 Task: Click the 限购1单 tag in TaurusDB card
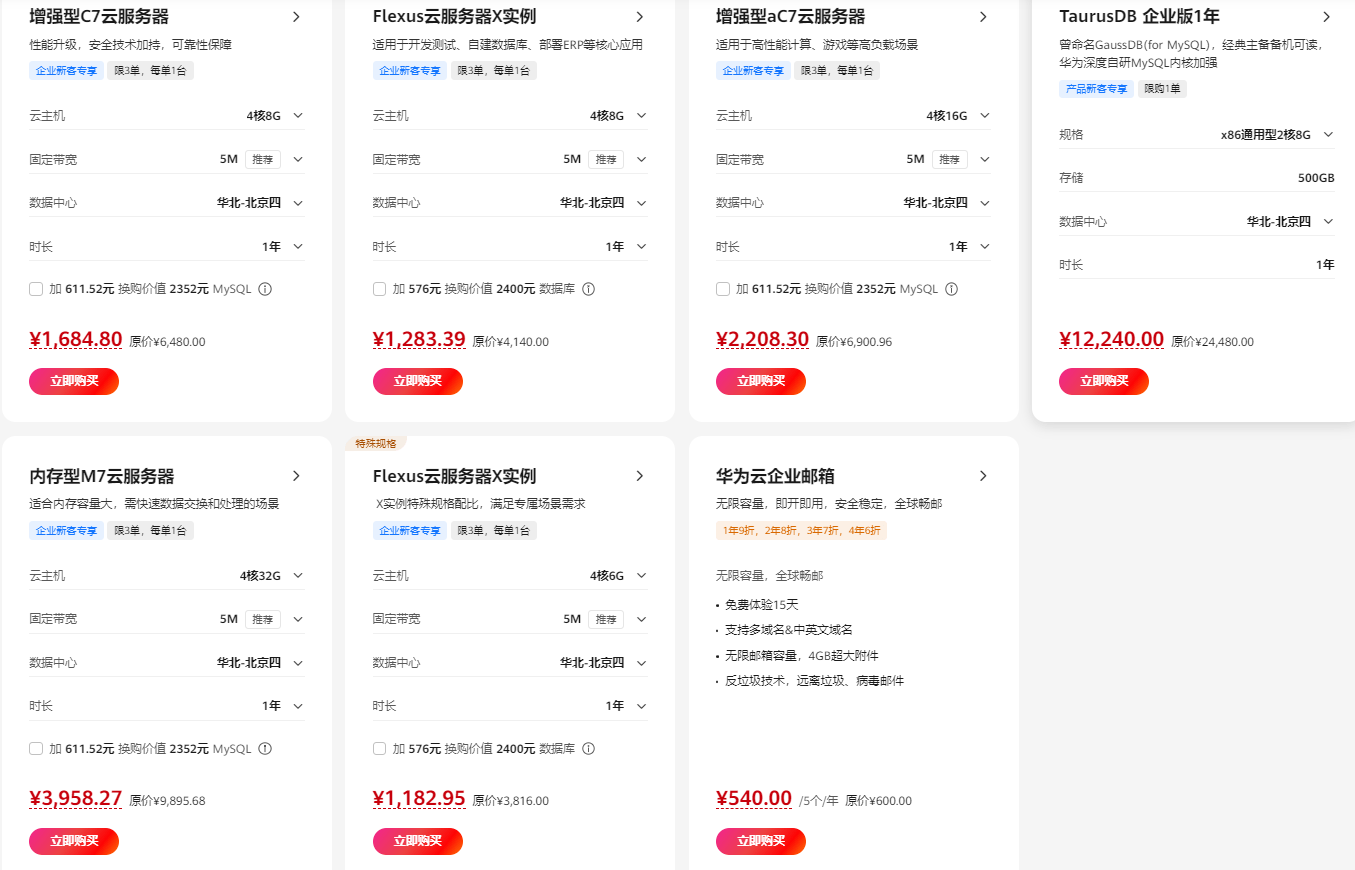tap(1162, 89)
